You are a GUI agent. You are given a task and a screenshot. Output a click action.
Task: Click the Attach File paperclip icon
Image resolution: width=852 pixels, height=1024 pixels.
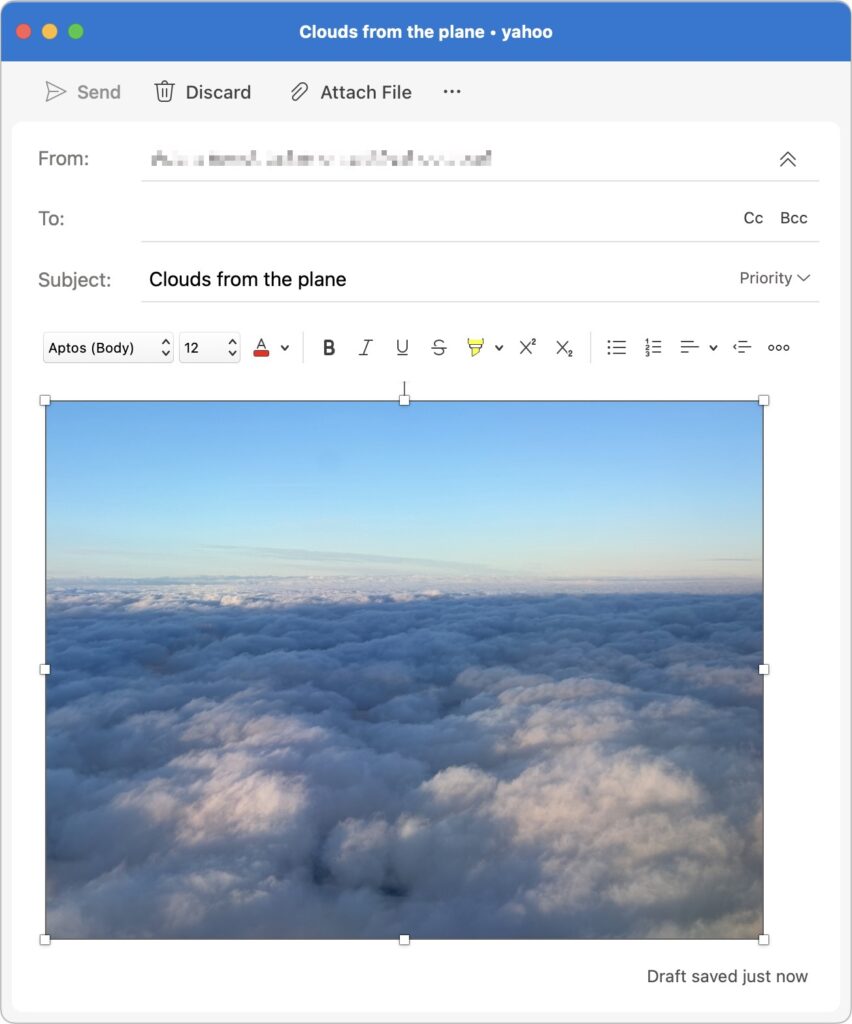tap(299, 92)
